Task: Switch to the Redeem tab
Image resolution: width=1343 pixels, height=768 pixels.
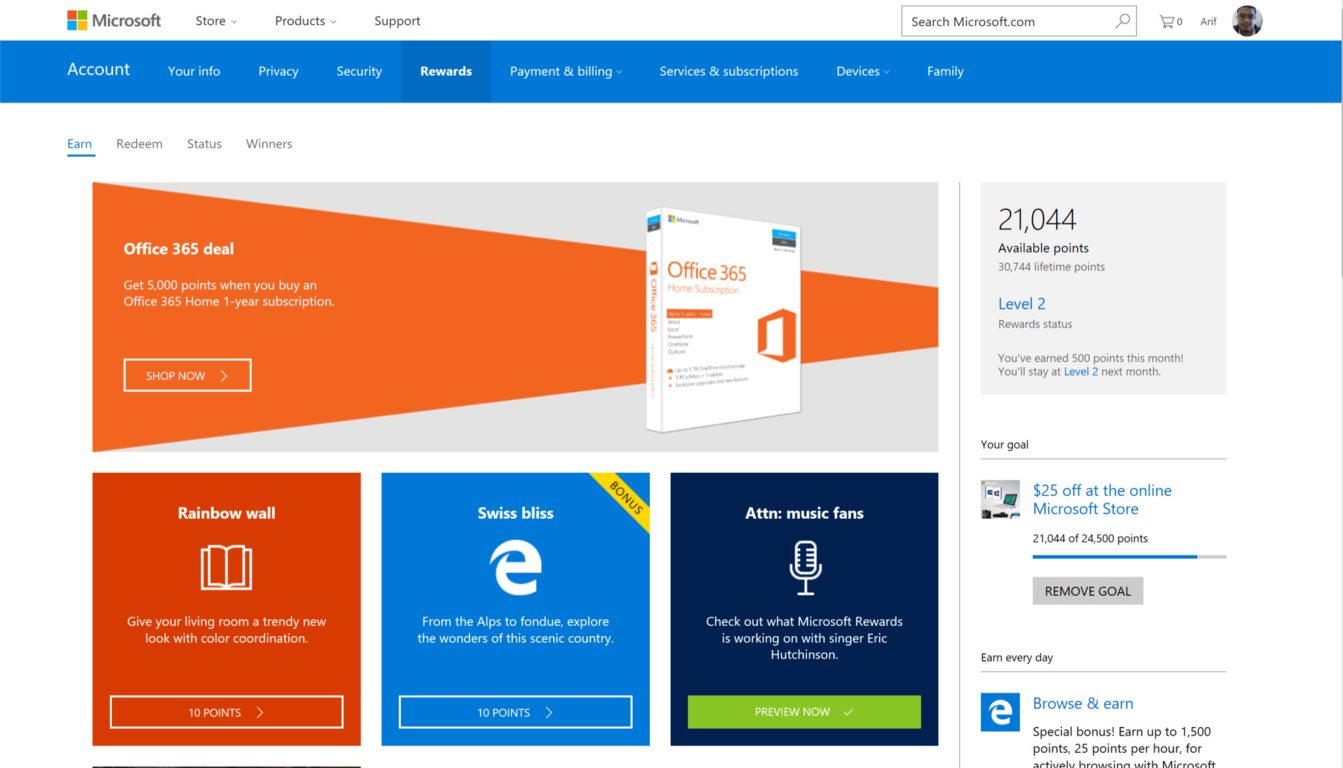Action: [x=139, y=144]
